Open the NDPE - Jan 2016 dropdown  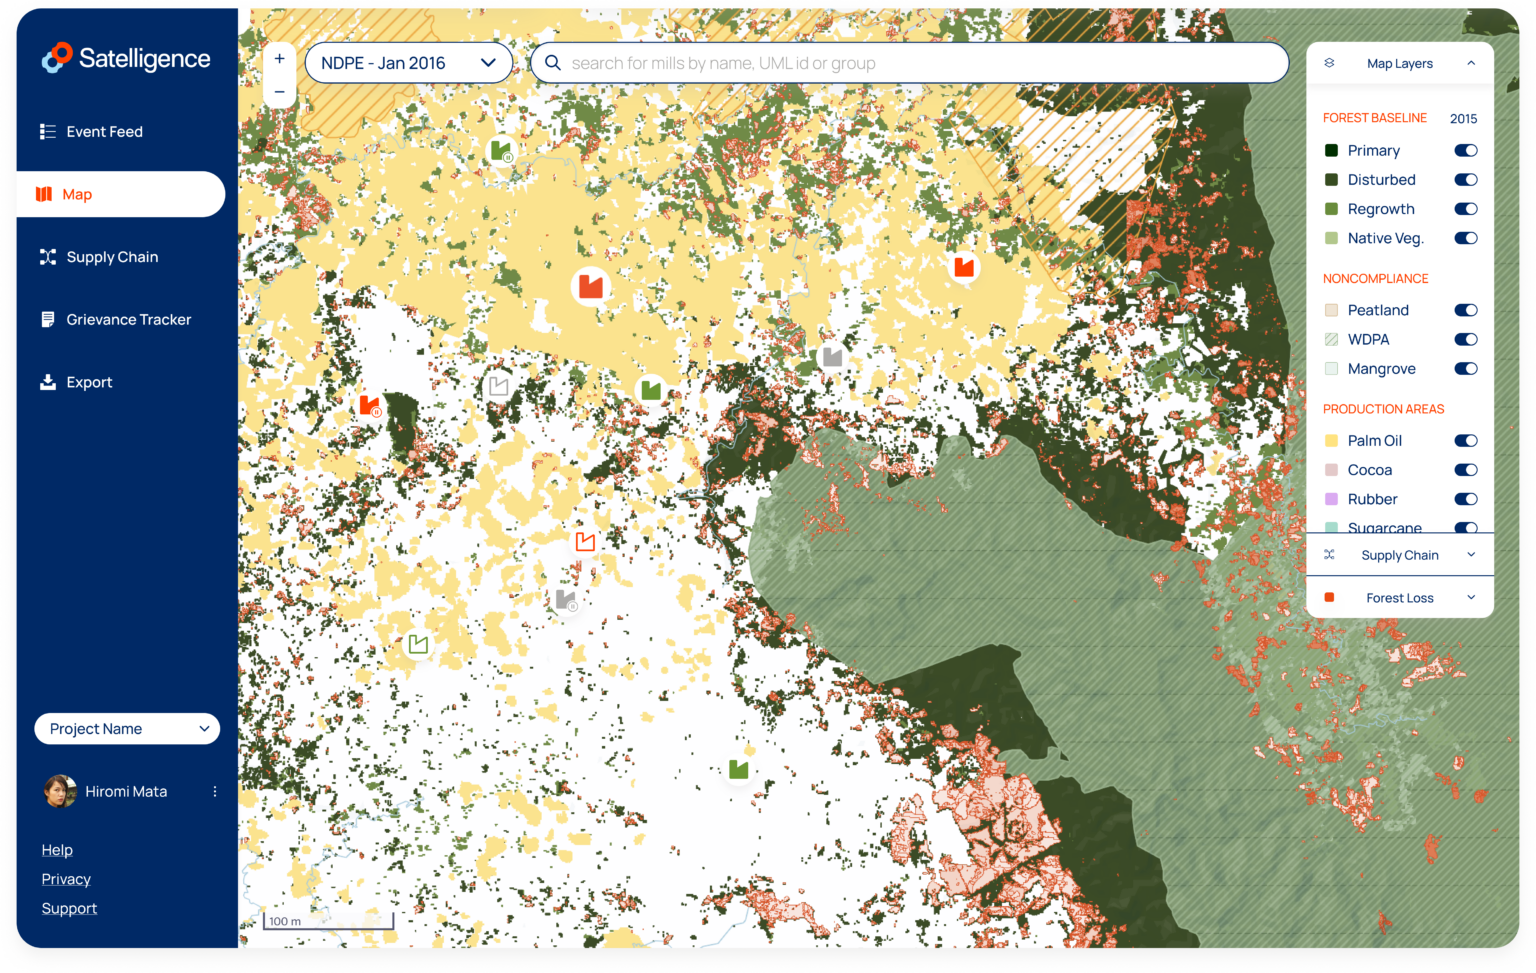[408, 62]
